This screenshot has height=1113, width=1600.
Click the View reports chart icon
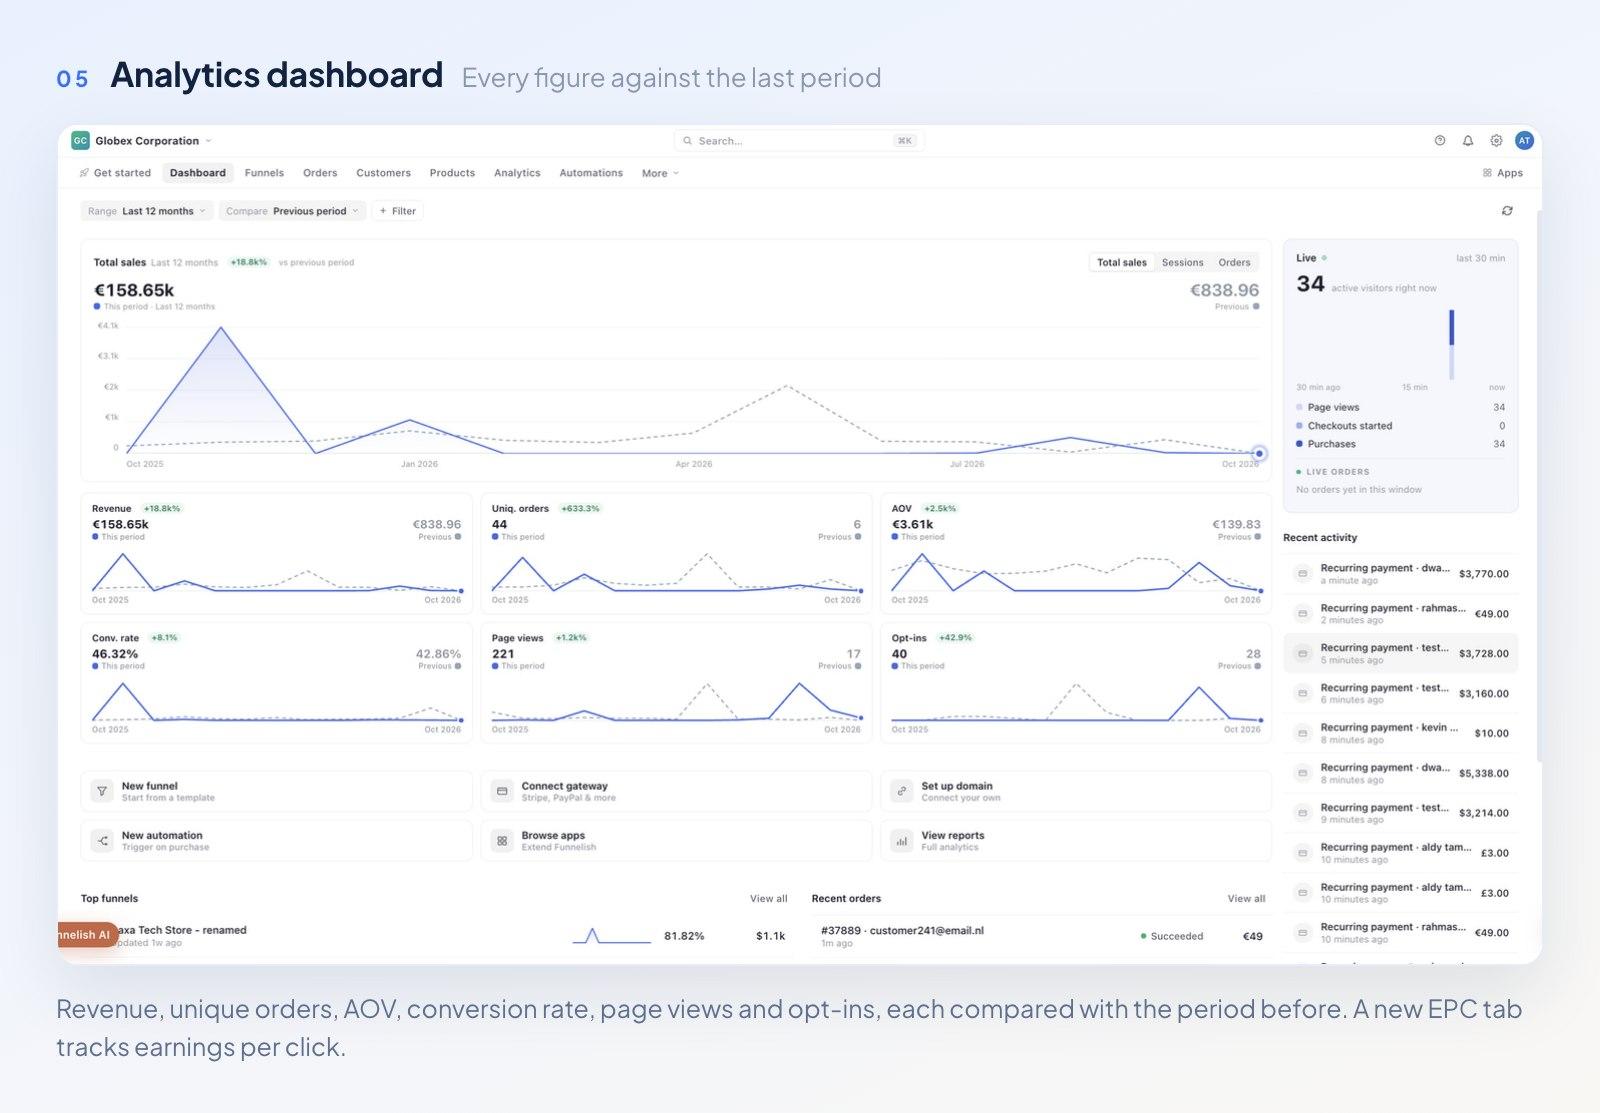click(902, 841)
